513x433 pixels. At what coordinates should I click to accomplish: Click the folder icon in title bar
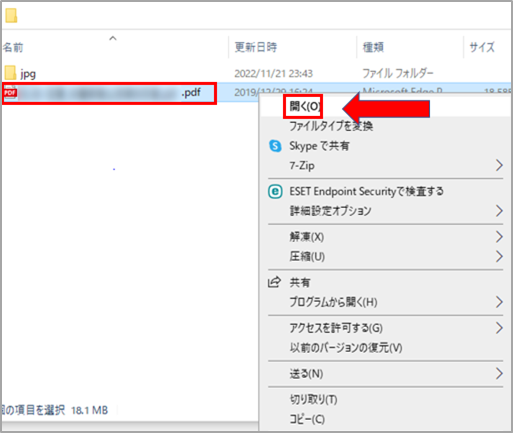[x=11, y=16]
